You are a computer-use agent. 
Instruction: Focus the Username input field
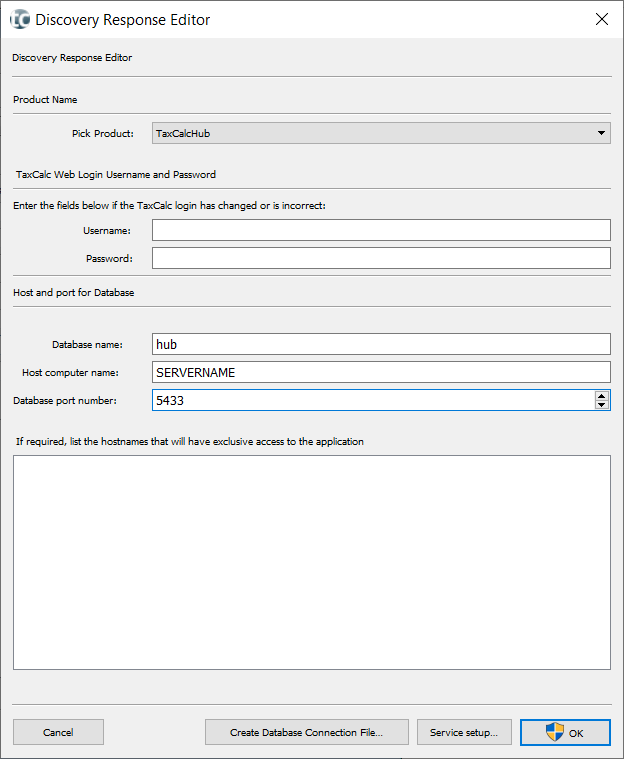click(381, 231)
